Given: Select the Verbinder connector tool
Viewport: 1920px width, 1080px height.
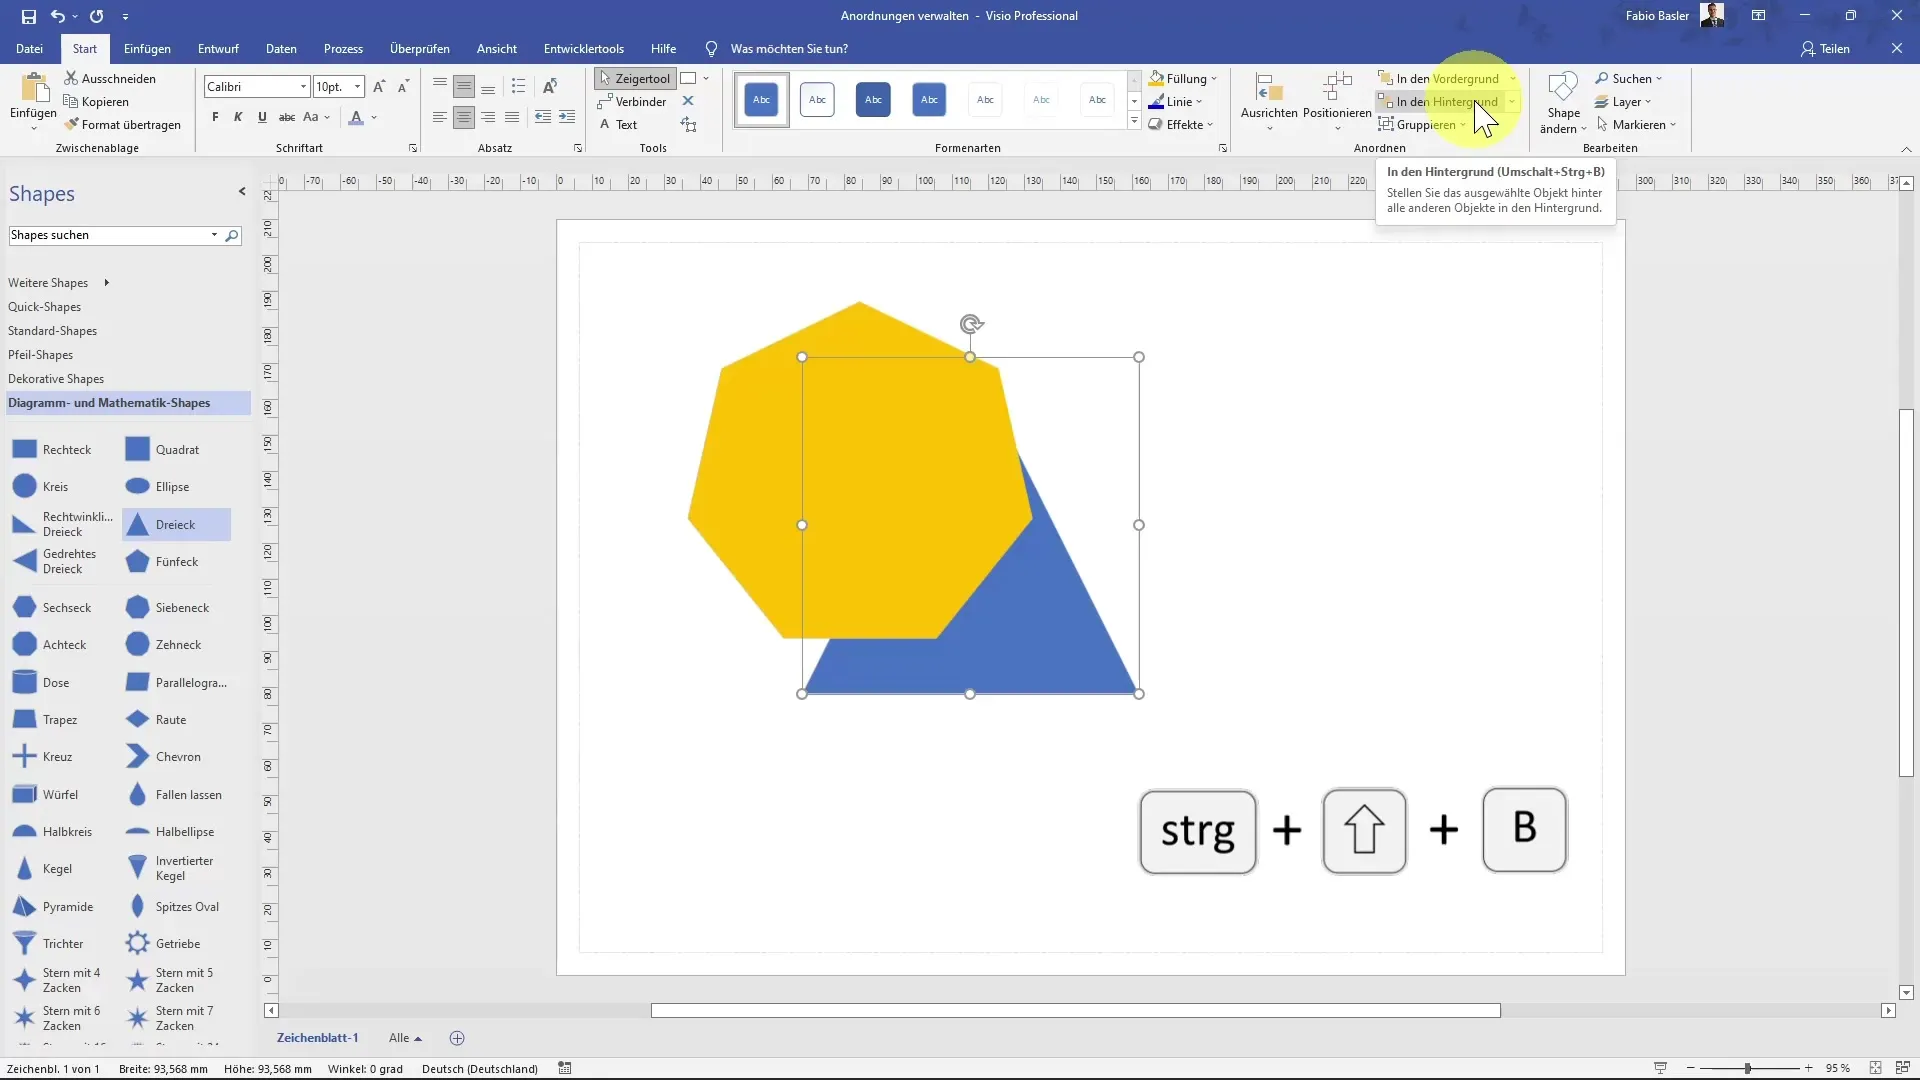Looking at the screenshot, I should [632, 101].
